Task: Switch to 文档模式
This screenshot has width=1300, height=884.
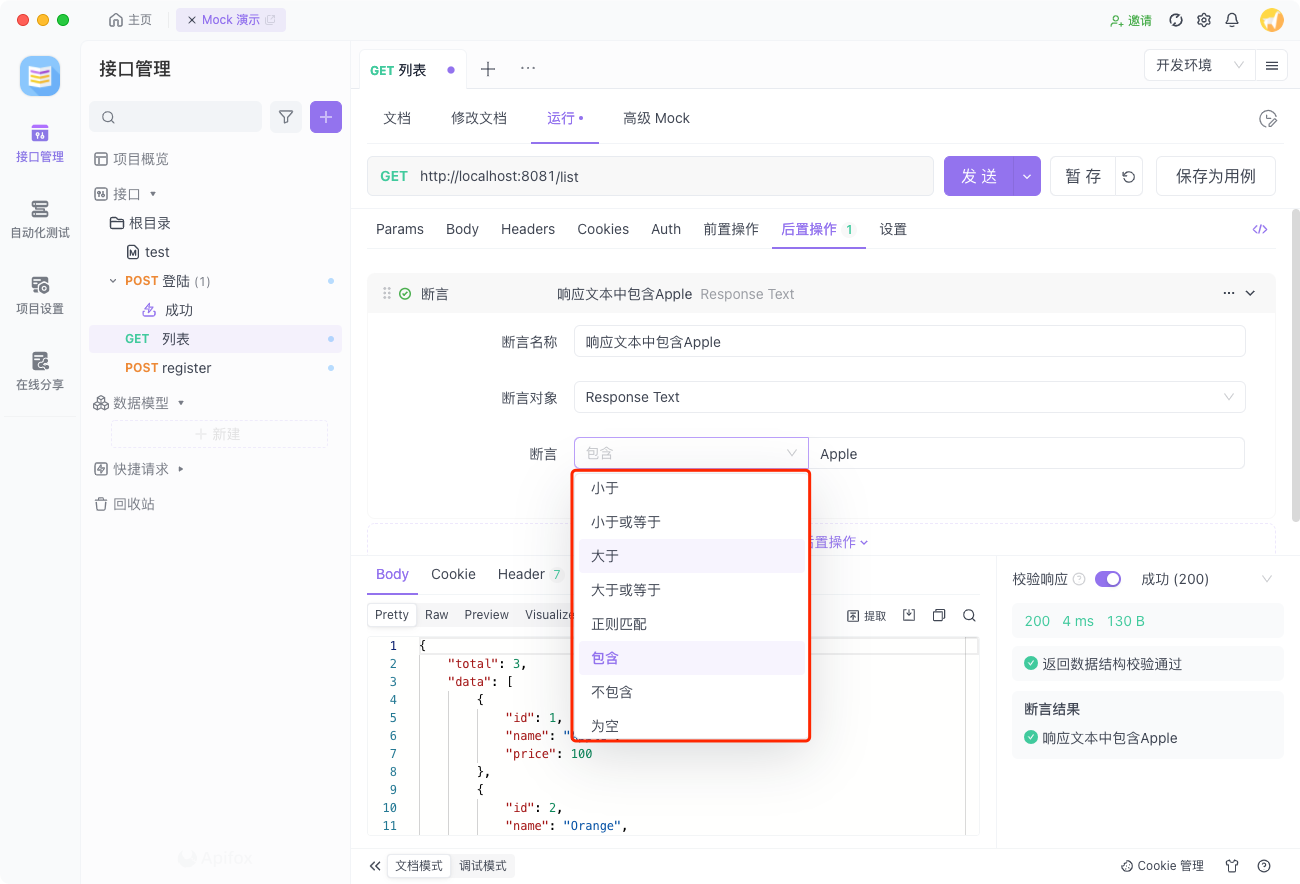Action: [419, 866]
